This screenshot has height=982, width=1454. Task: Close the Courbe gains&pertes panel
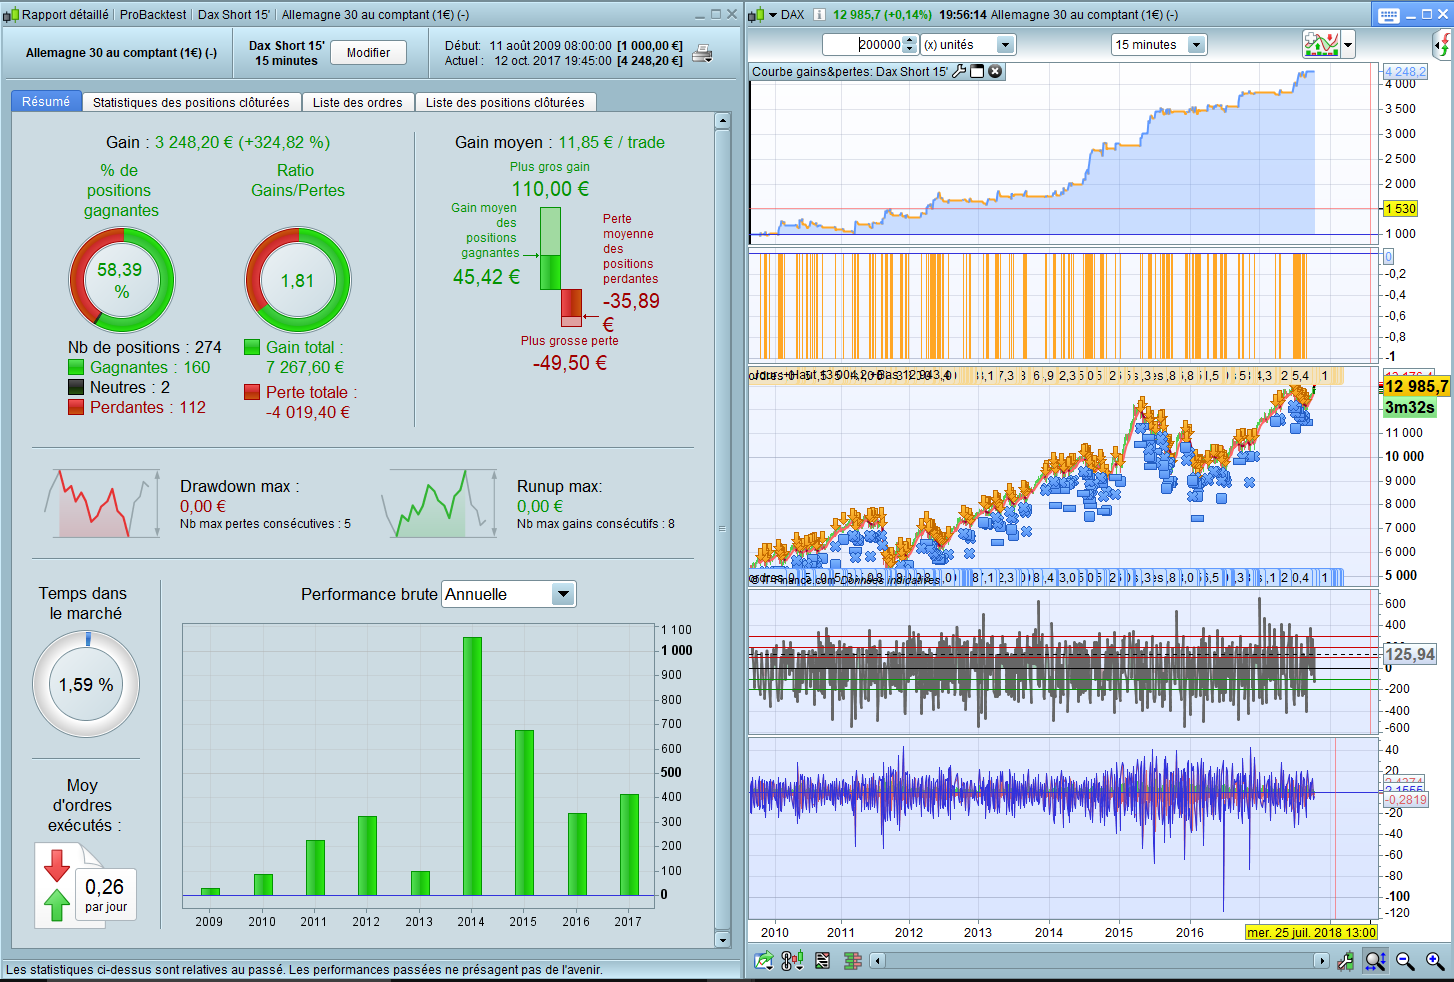coord(995,71)
